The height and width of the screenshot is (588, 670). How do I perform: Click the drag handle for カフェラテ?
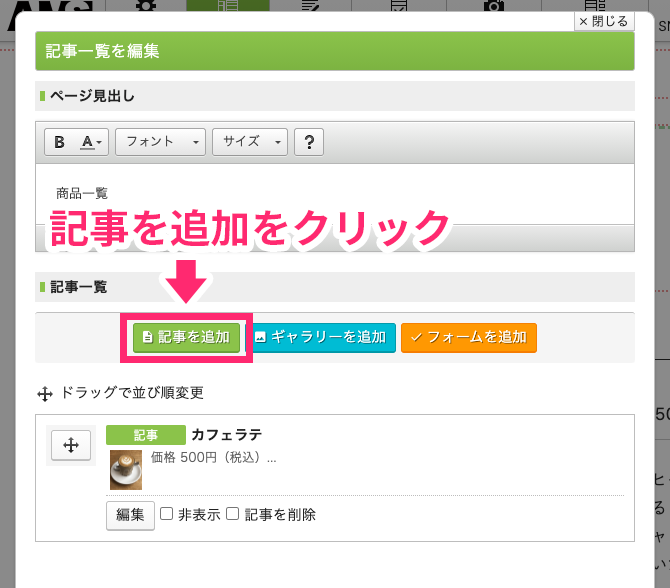click(70, 446)
